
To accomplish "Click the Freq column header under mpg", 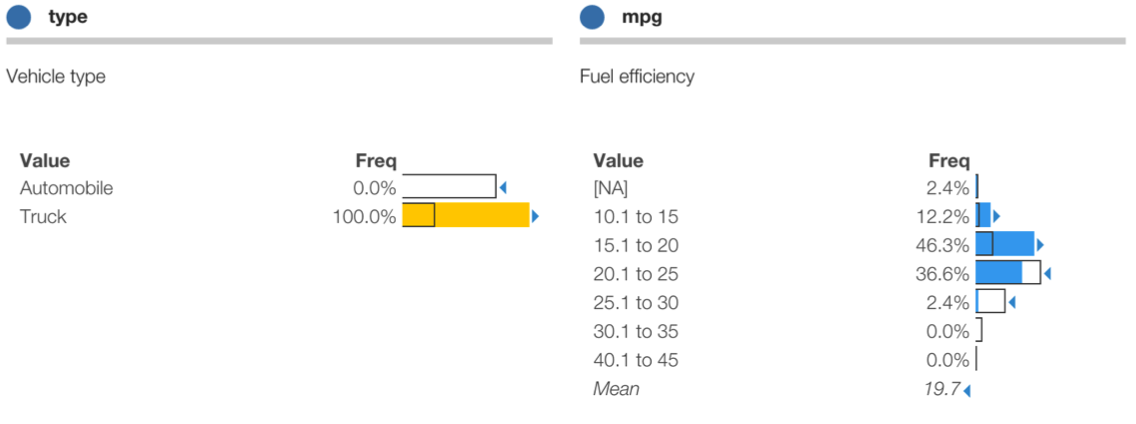I will pyautogui.click(x=949, y=160).
